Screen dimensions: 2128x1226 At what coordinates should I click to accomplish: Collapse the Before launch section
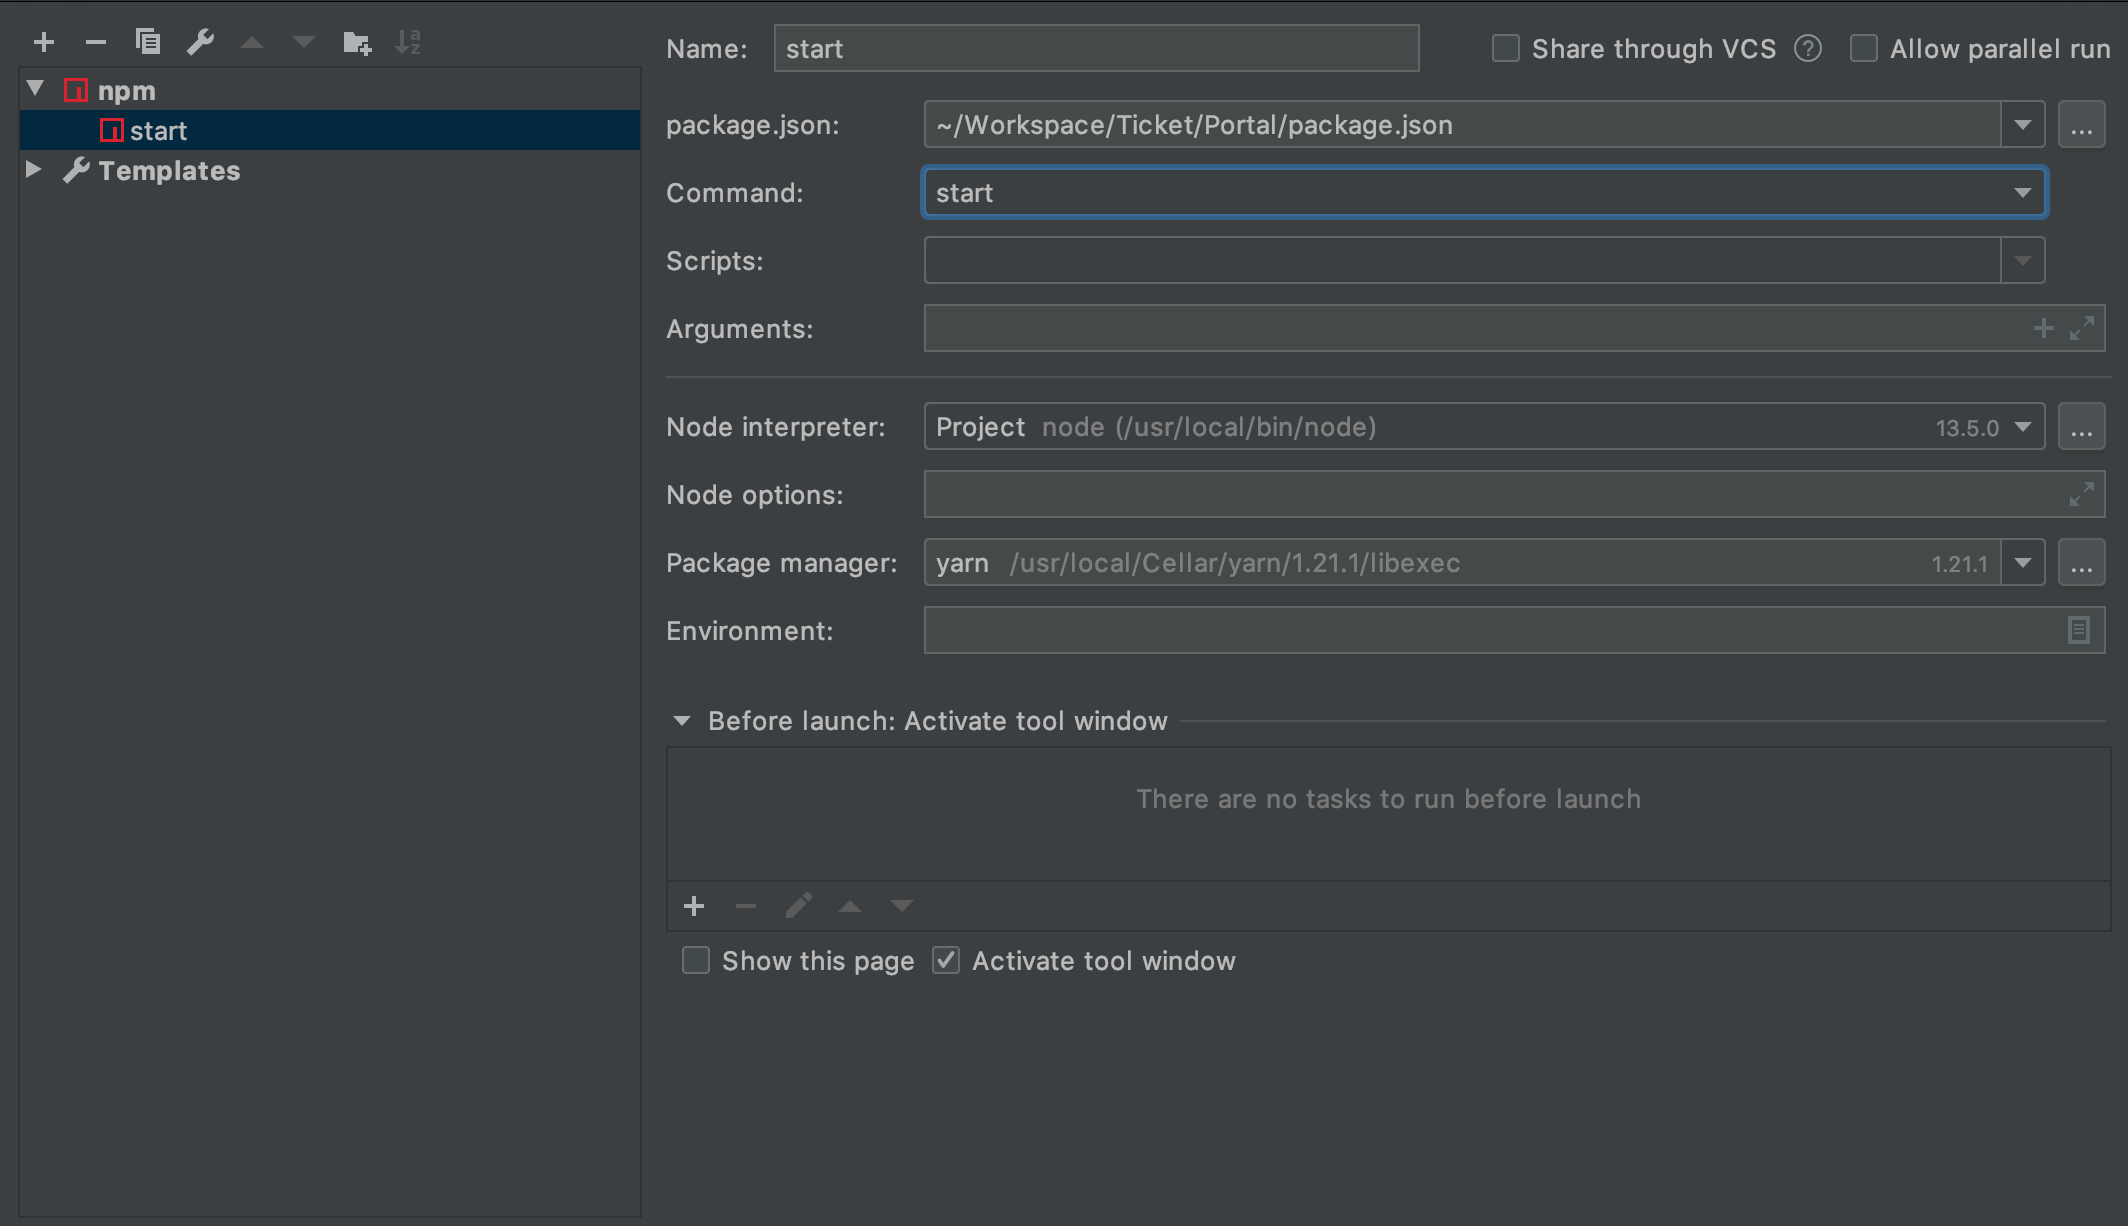pyautogui.click(x=681, y=720)
